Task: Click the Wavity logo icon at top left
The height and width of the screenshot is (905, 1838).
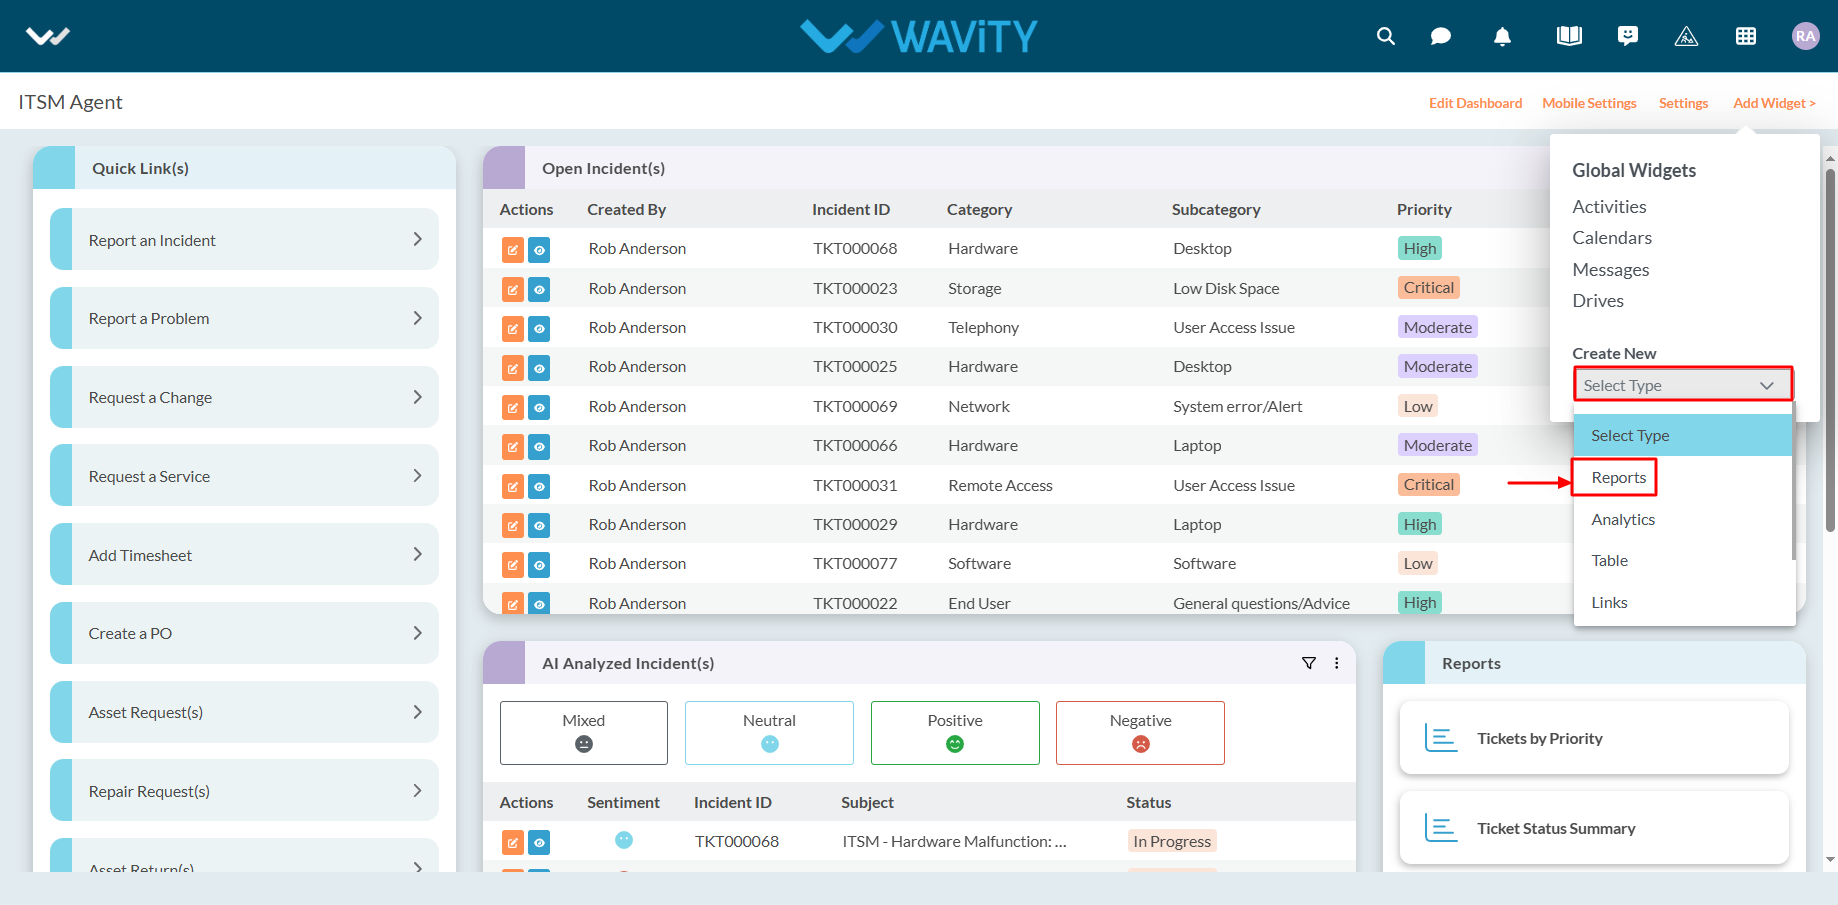Action: point(48,37)
